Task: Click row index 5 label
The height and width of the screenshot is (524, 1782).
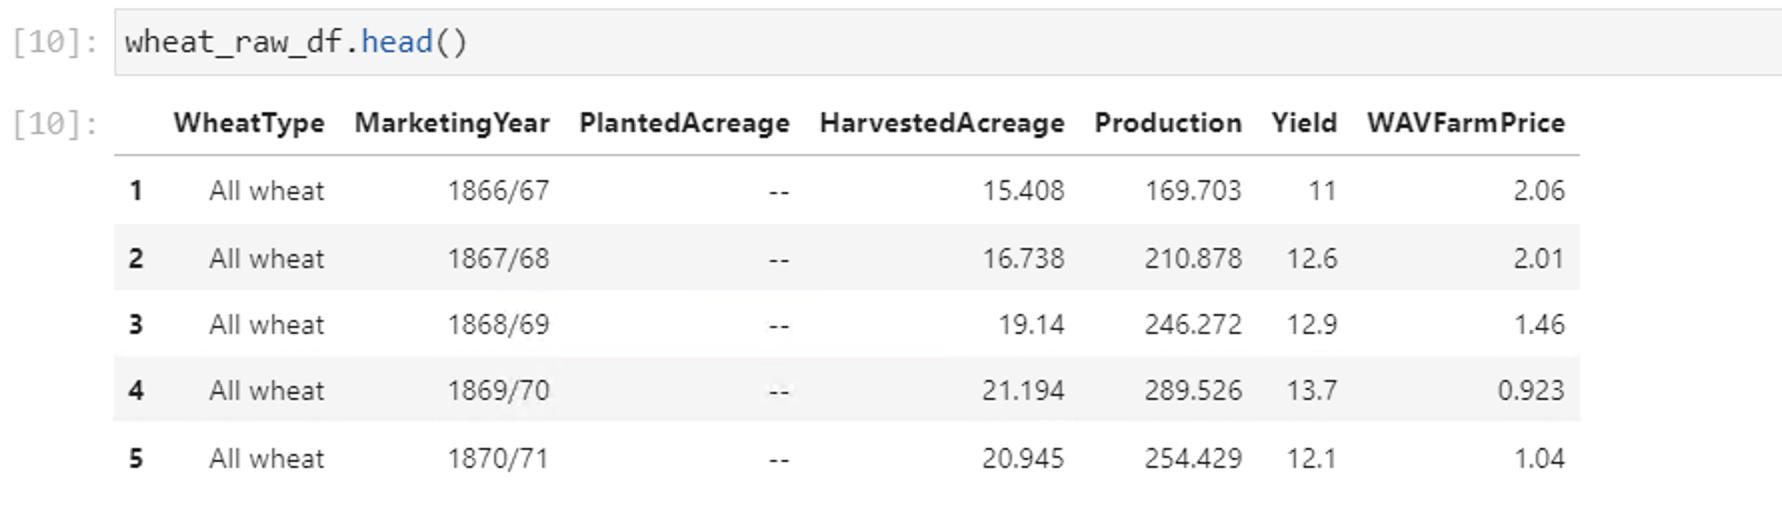Action: [136, 458]
